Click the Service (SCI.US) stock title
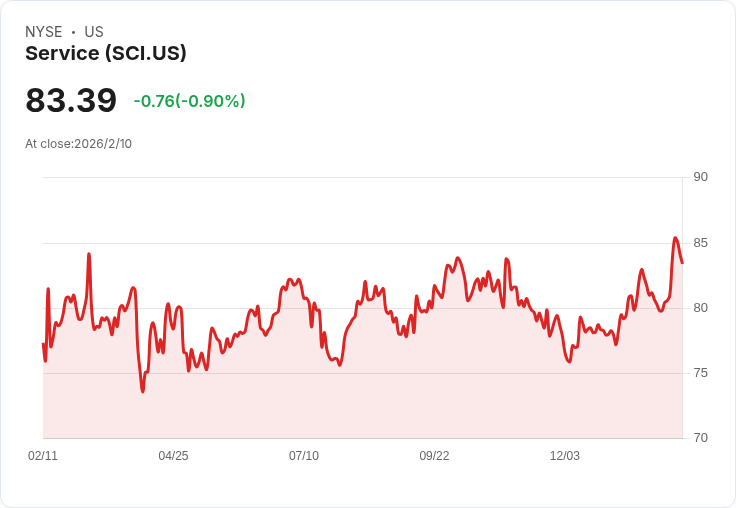Screen dimensions: 736x508 106,54
